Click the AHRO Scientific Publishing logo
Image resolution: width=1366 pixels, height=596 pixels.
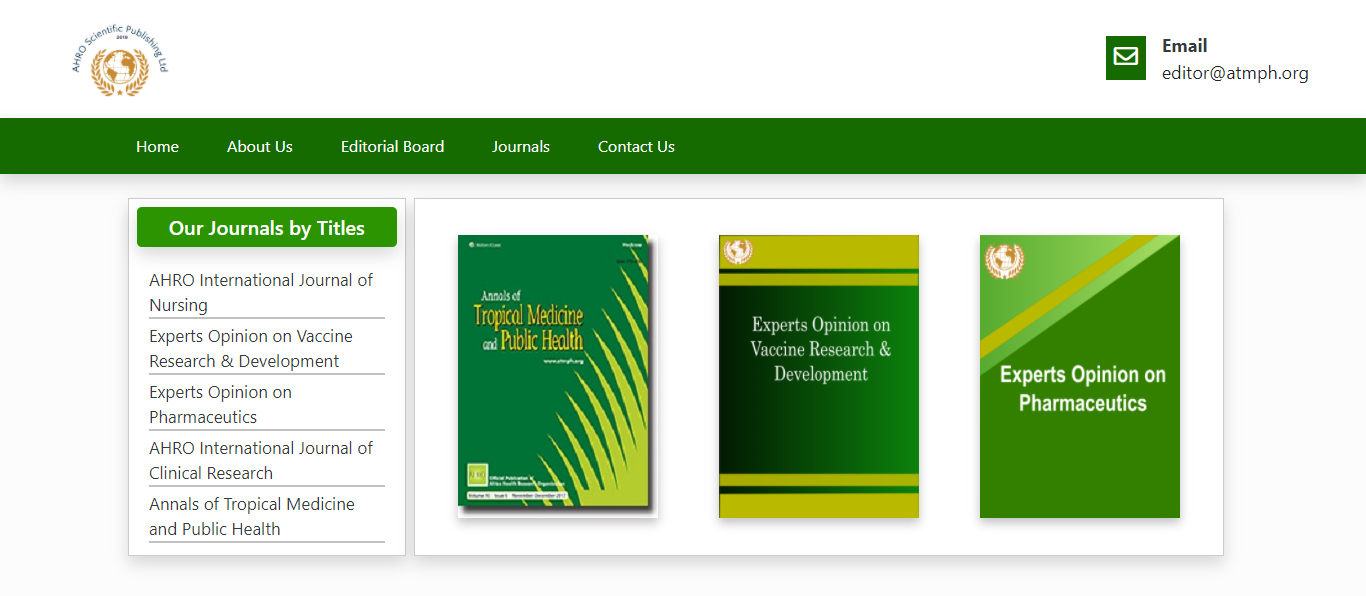[x=120, y=62]
